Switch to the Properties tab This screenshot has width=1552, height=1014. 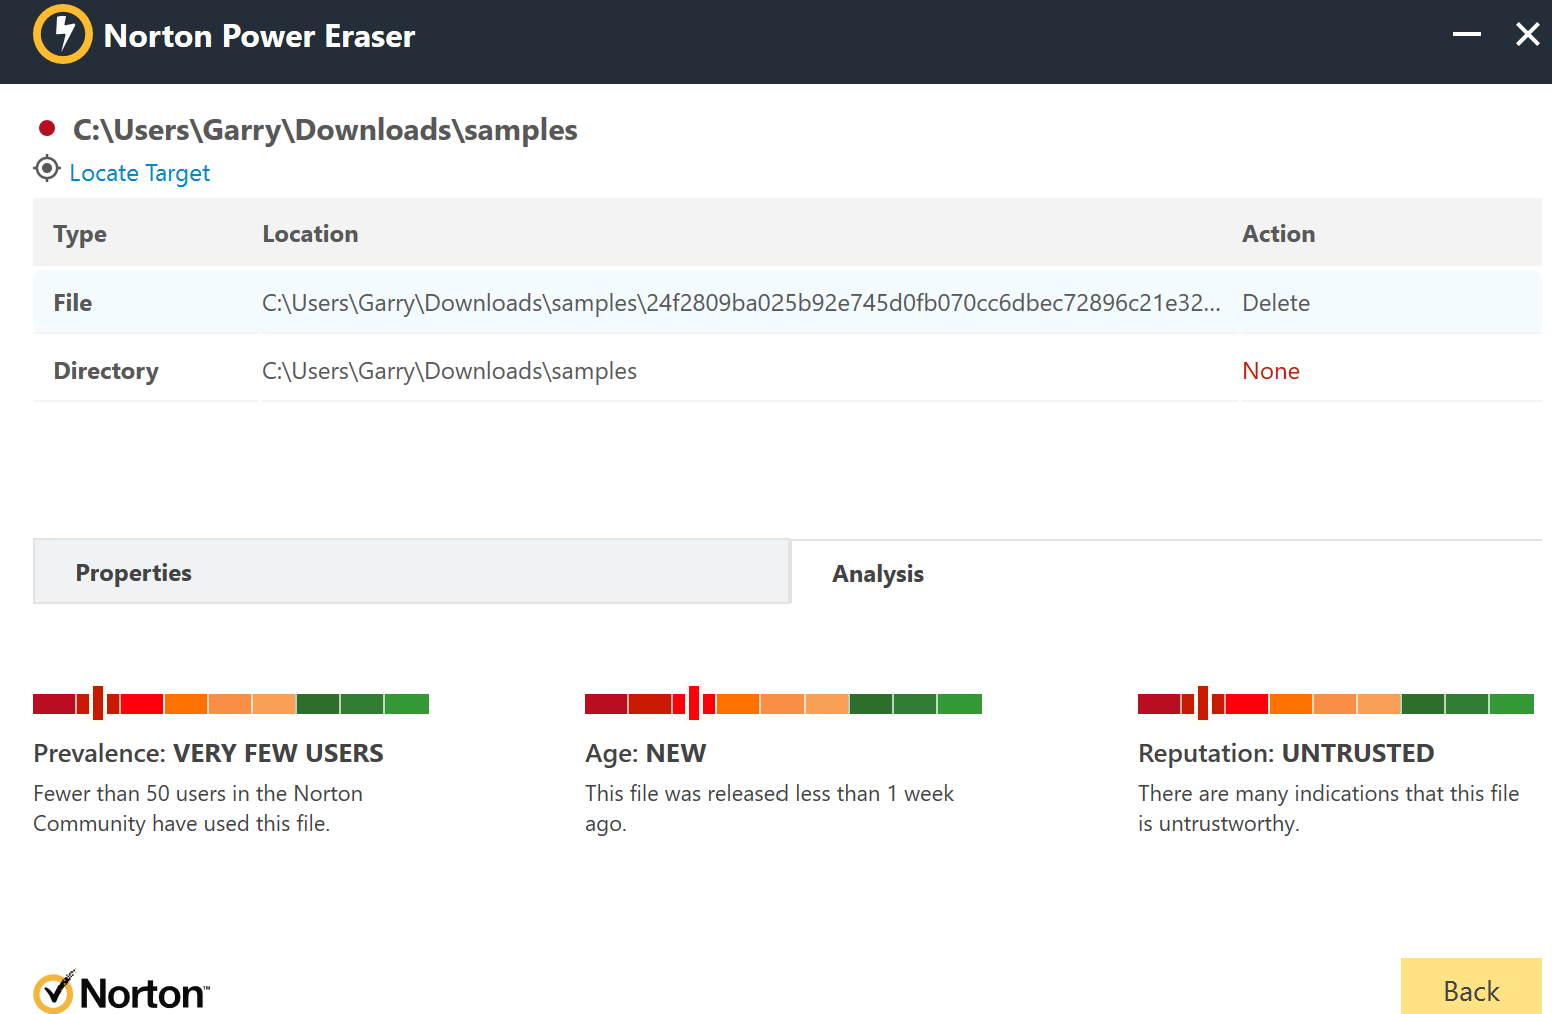tap(412, 572)
